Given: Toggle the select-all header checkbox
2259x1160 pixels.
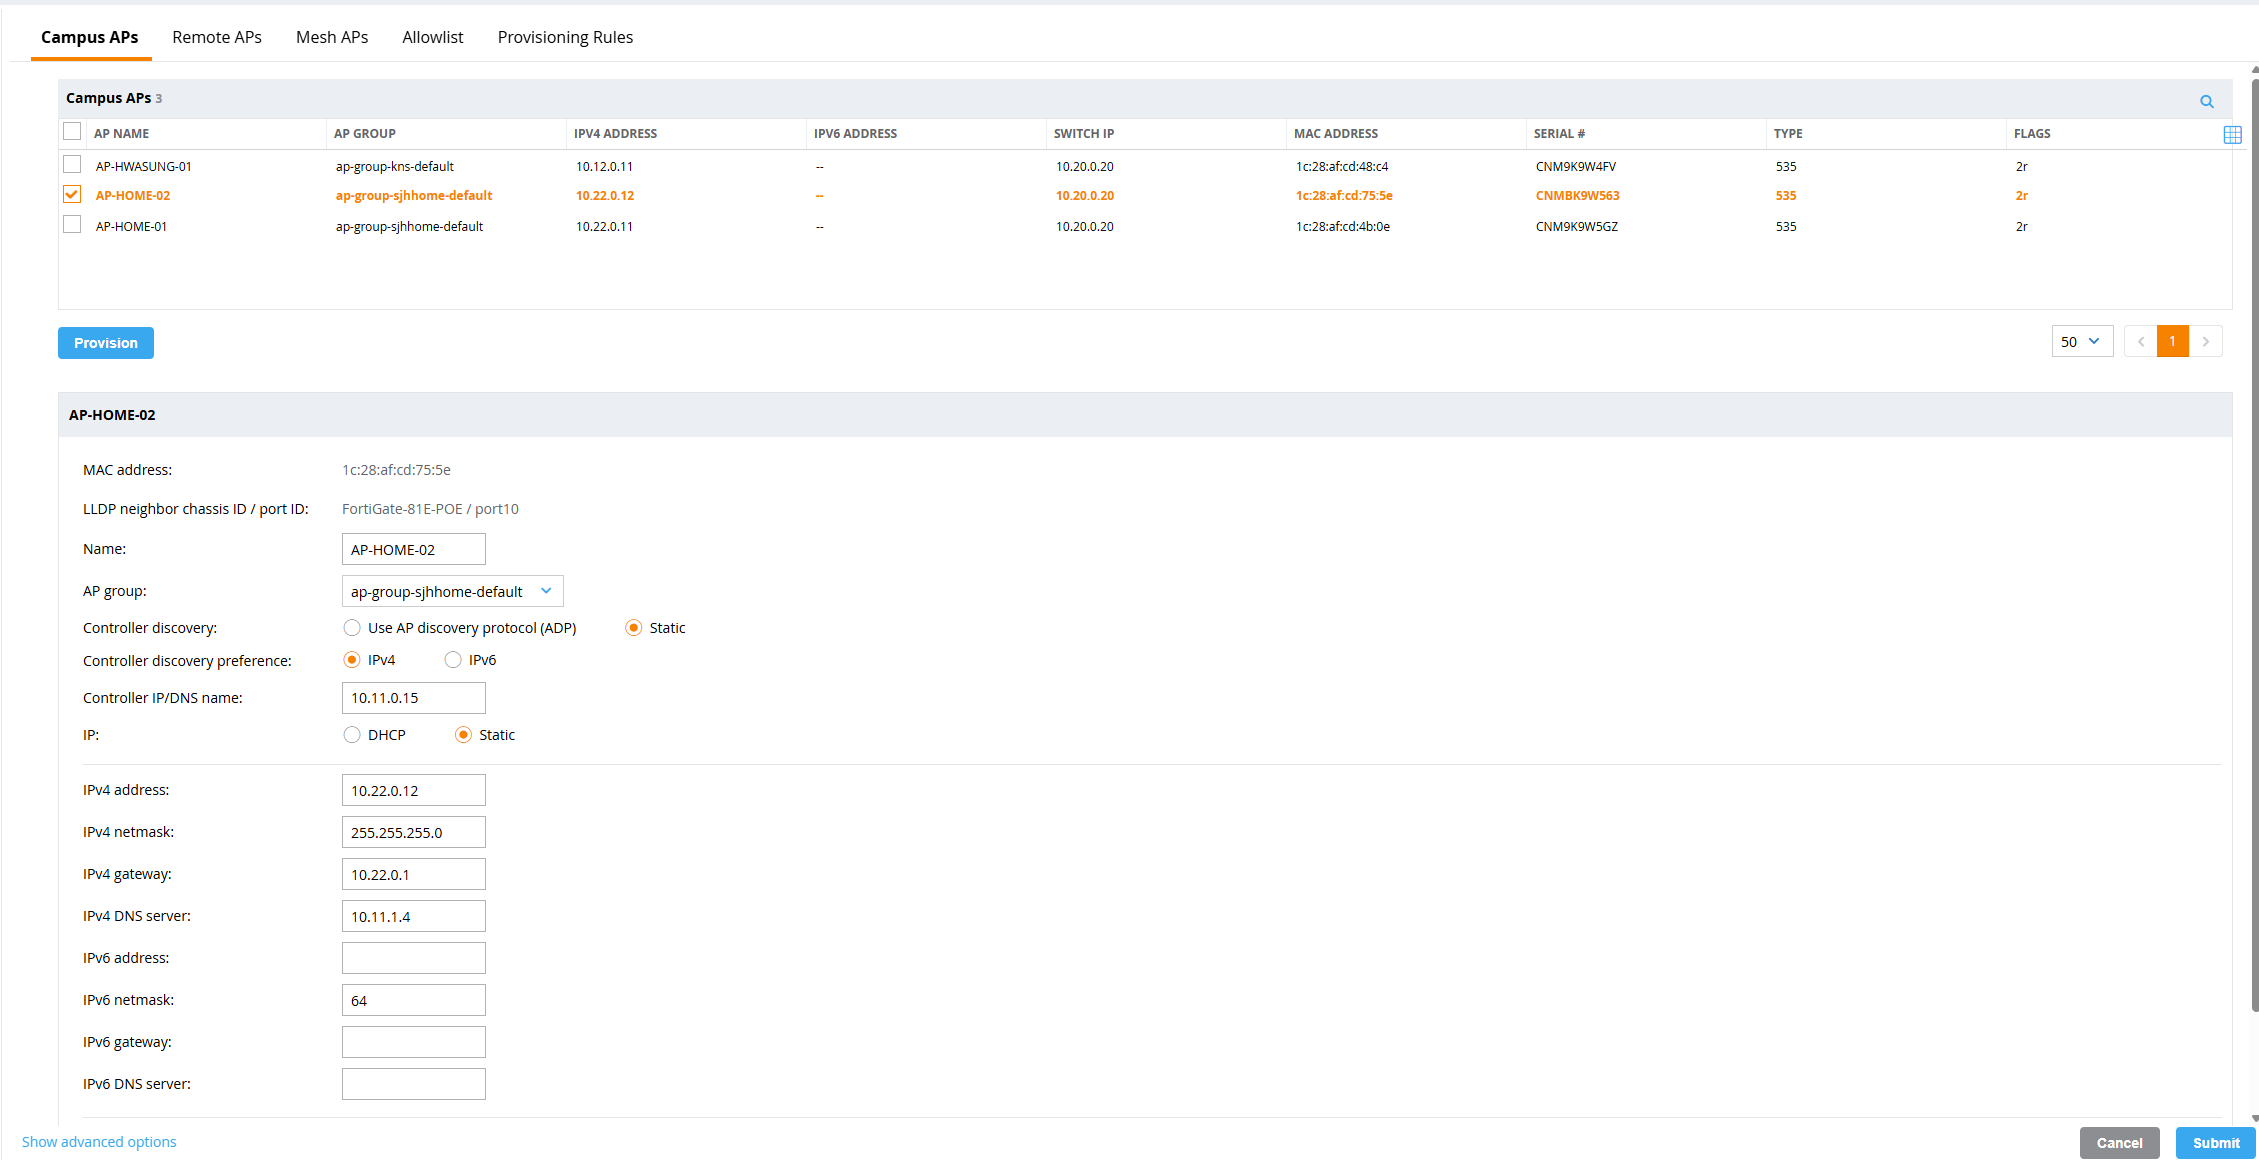Looking at the screenshot, I should tap(72, 132).
